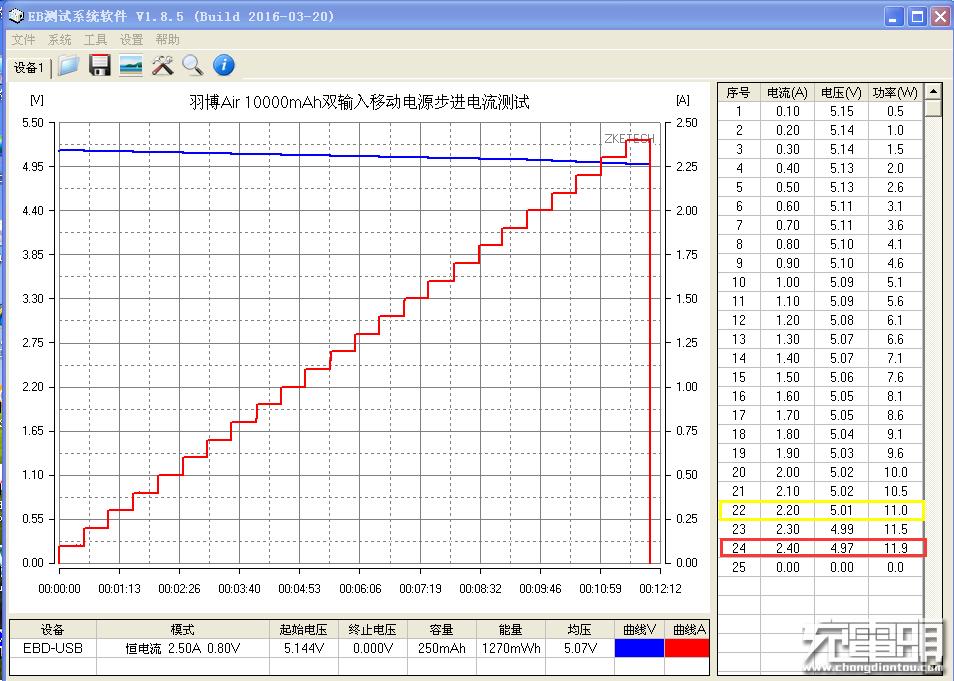Select row 22 in the data table
Viewport: 954px width, 681px height.
pyautogui.click(x=820, y=510)
